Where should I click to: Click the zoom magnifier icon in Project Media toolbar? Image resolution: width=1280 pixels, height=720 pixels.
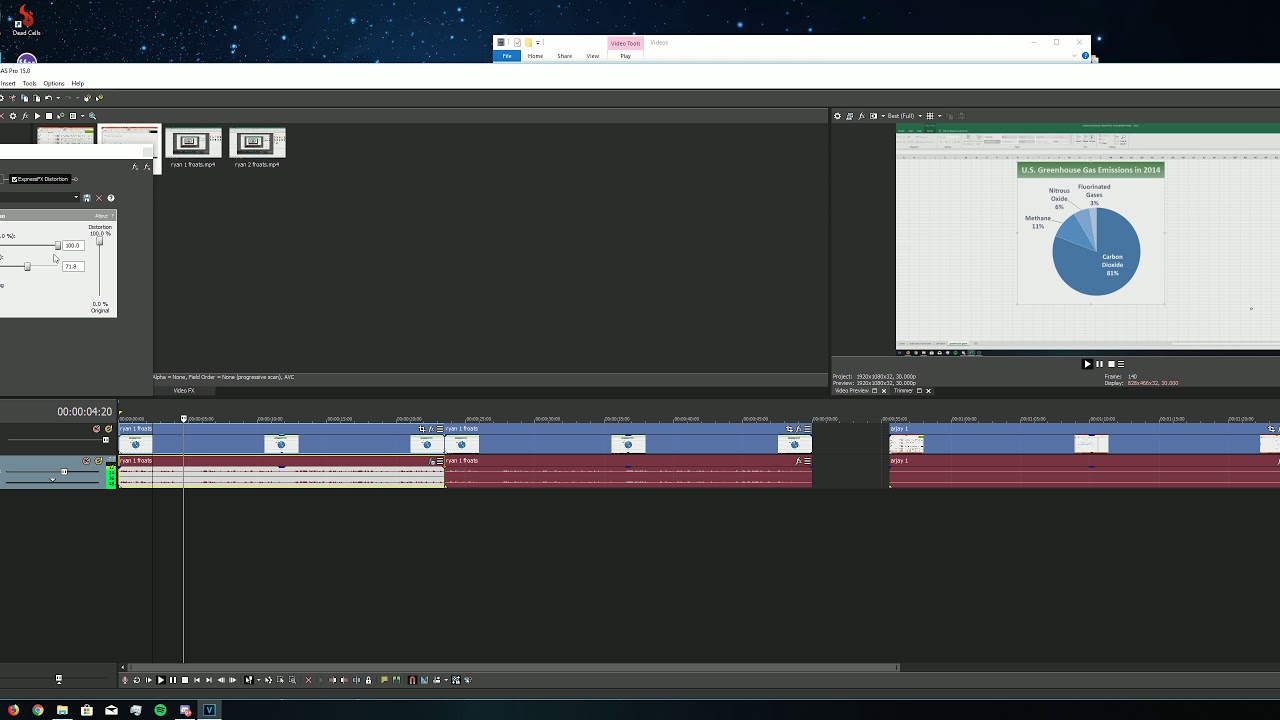[92, 116]
